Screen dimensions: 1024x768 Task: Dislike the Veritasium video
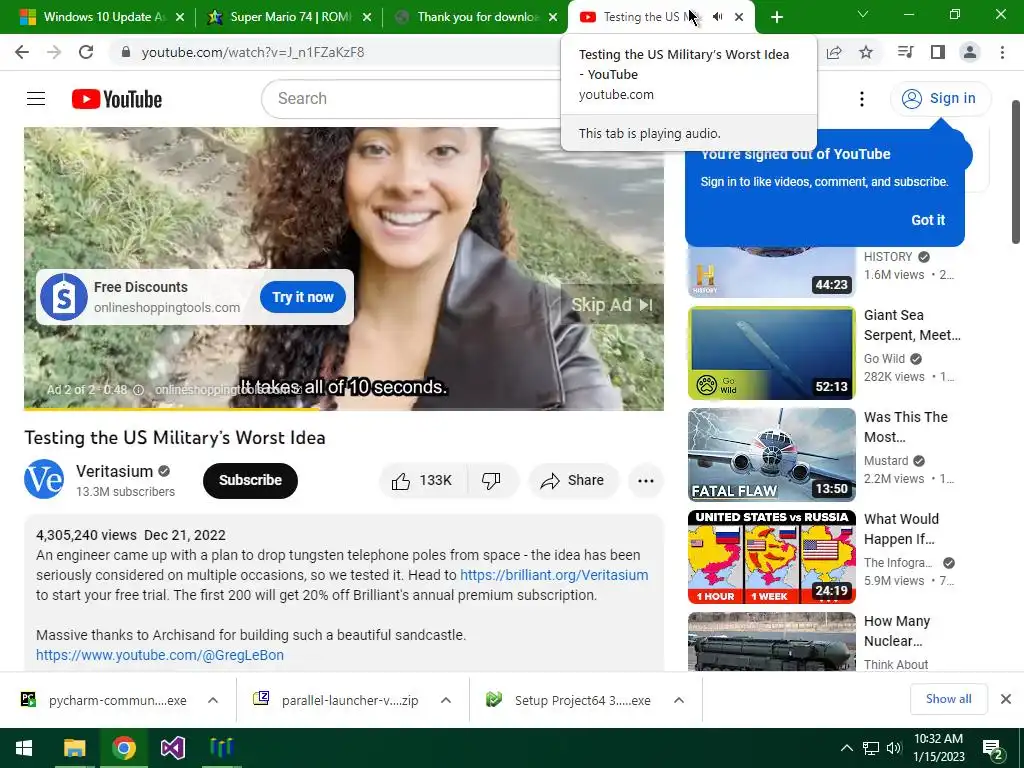pyautogui.click(x=491, y=481)
